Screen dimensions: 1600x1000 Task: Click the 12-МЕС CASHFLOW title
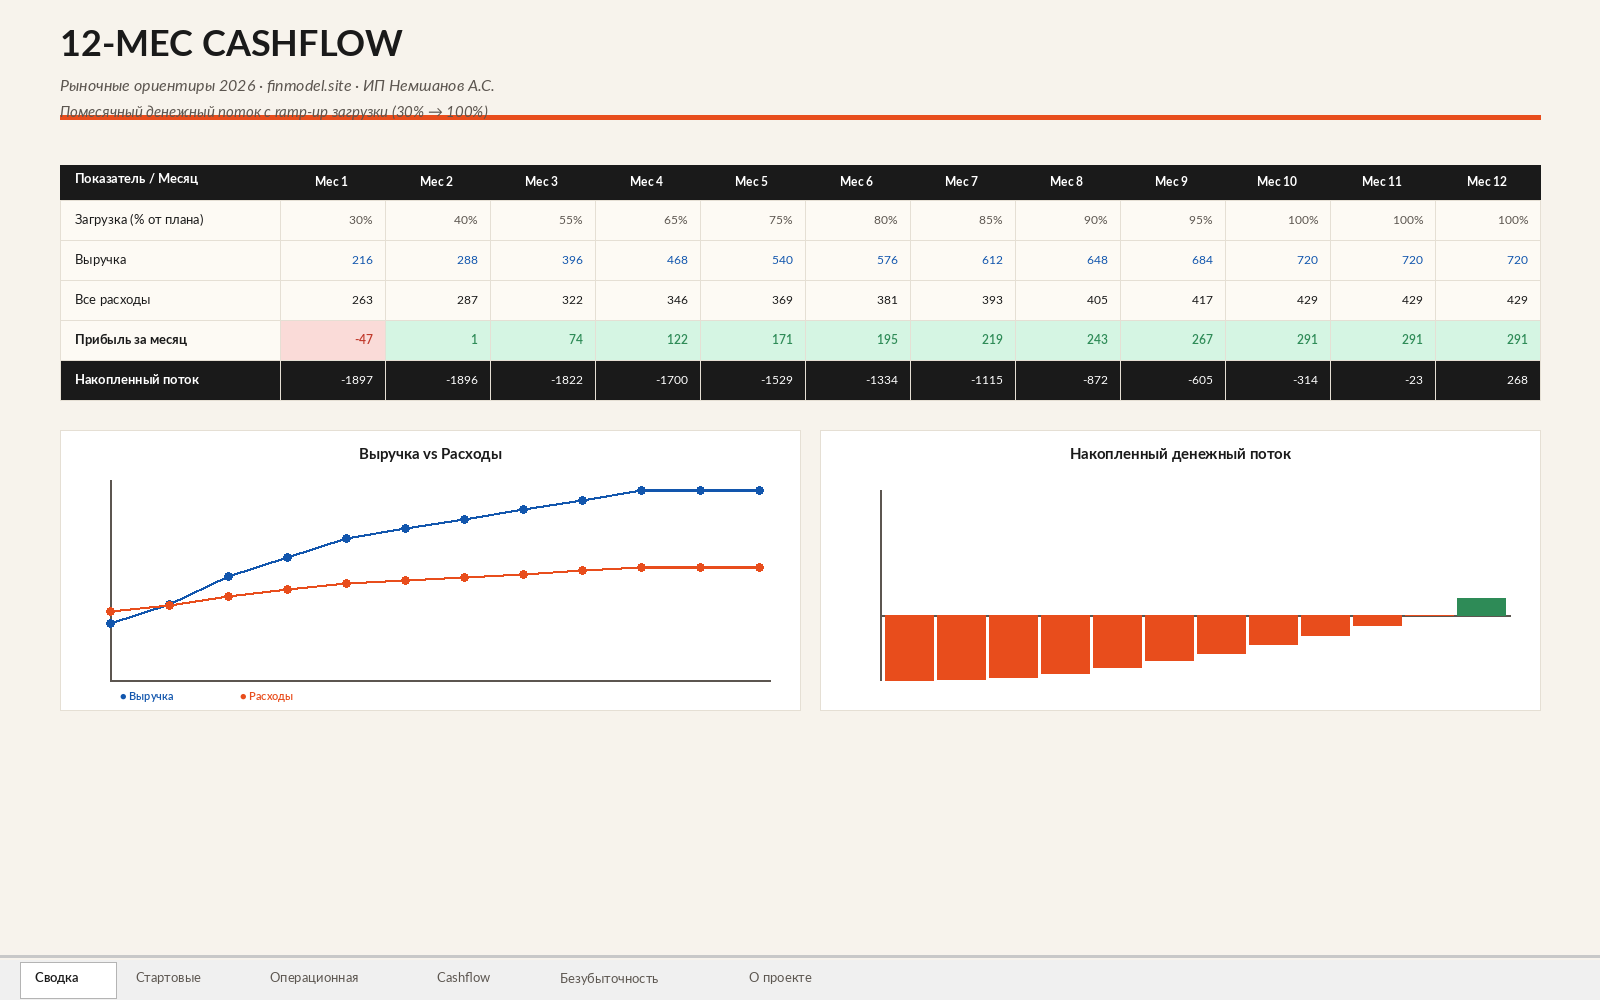pyautogui.click(x=231, y=43)
